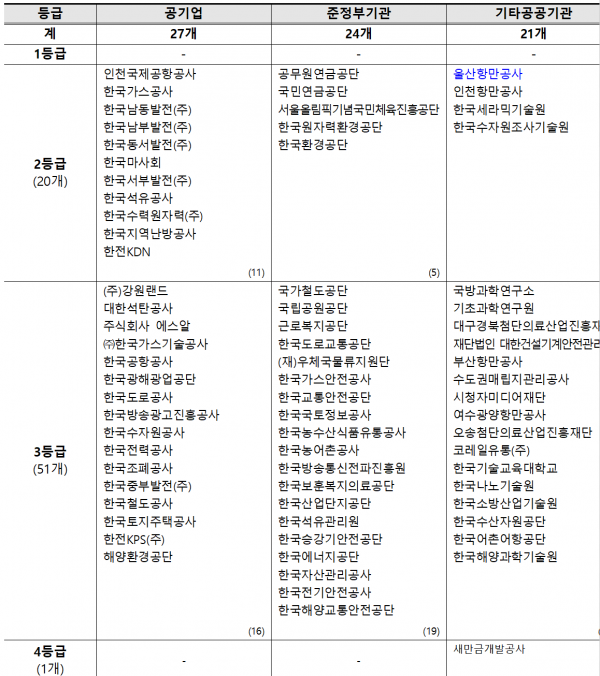The height and width of the screenshot is (676, 600).
Task: Select 한국석유공사 entry
Action: tap(138, 198)
